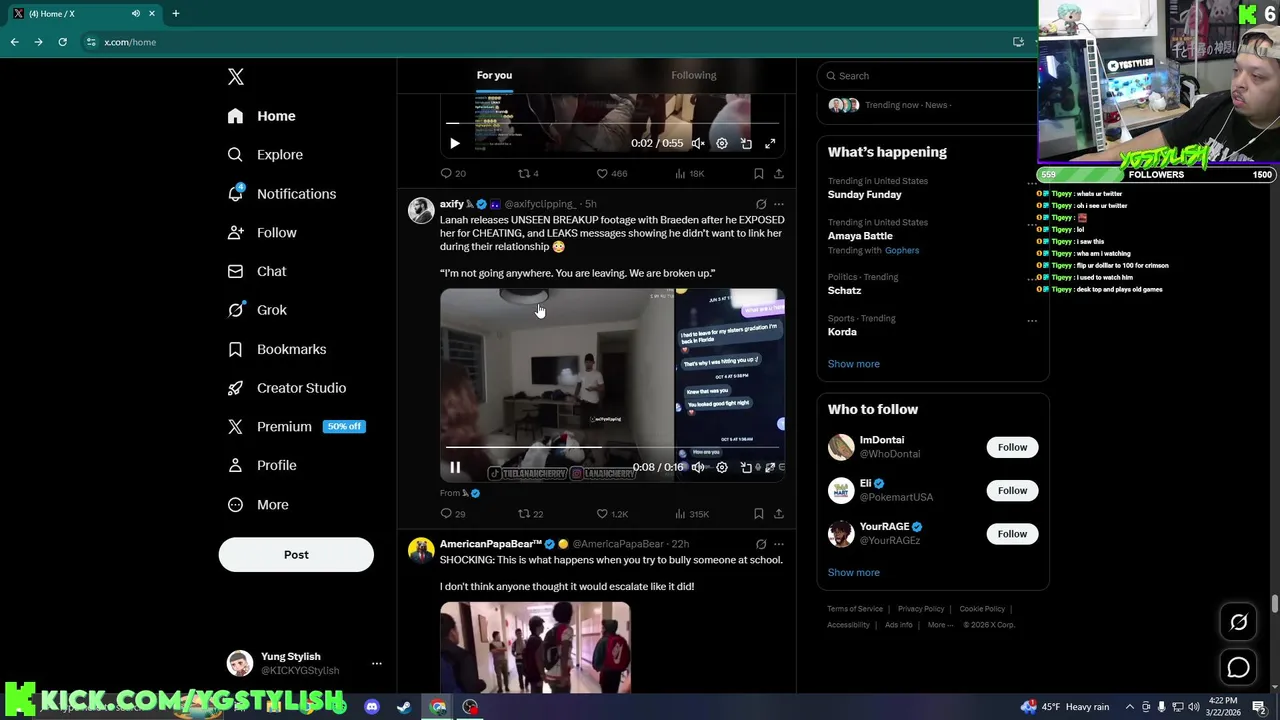Switch to the For you tab
Viewport: 1280px width, 720px height.
494,75
